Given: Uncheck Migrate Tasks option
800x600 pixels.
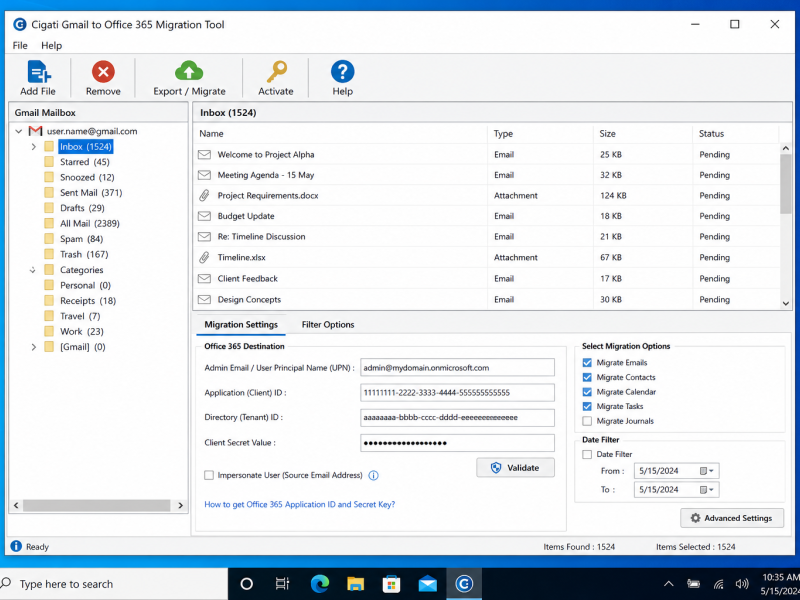Looking at the screenshot, I should 587,406.
